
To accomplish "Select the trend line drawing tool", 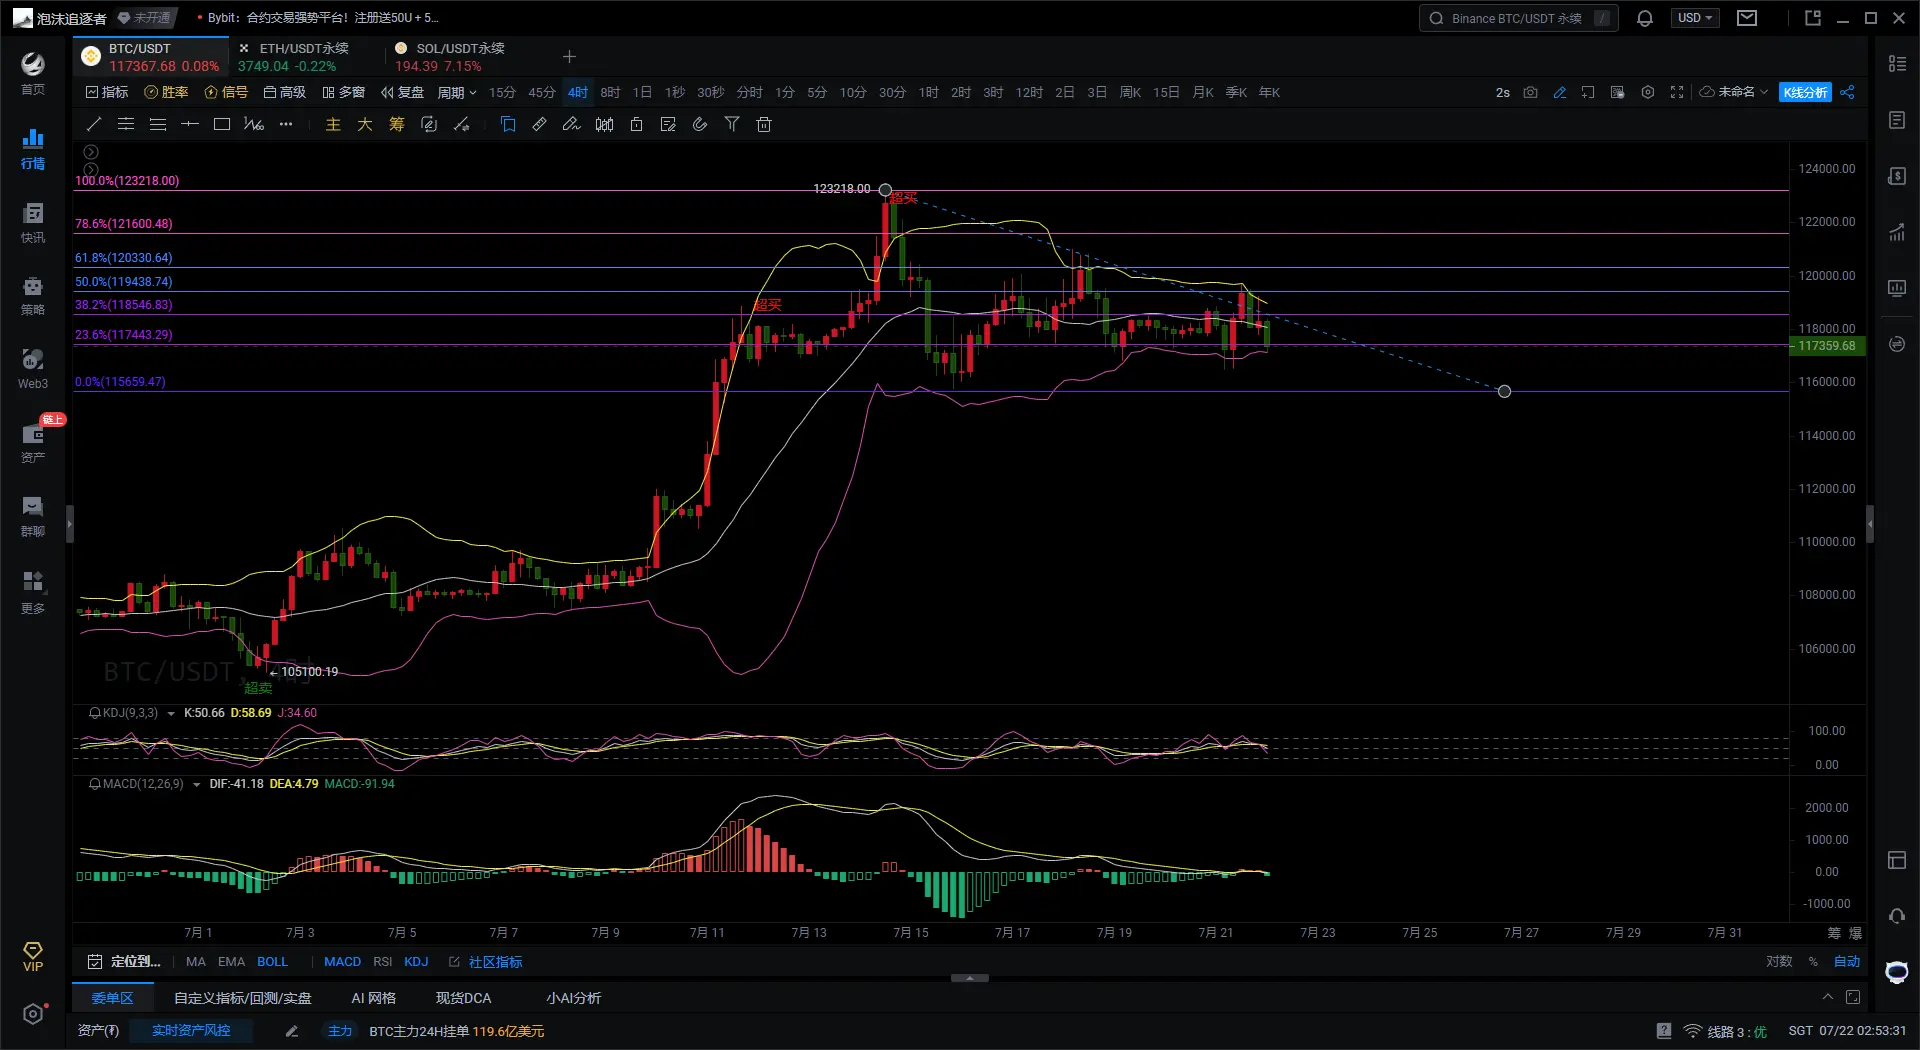I will [x=94, y=124].
